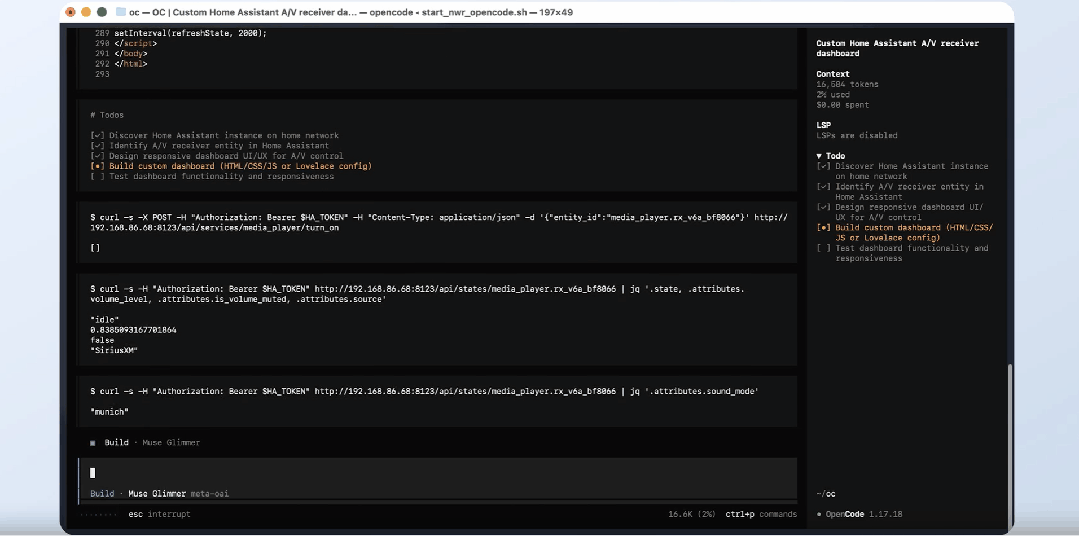The height and width of the screenshot is (536, 1079).
Task: Toggle sidebar todo Discover Home Assistant instance checkbox
Action: (x=824, y=167)
